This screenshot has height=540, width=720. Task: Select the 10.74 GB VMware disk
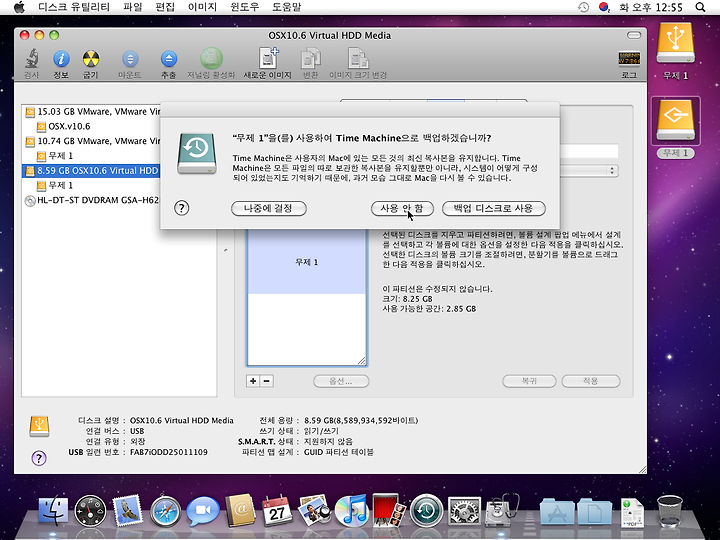pos(93,141)
